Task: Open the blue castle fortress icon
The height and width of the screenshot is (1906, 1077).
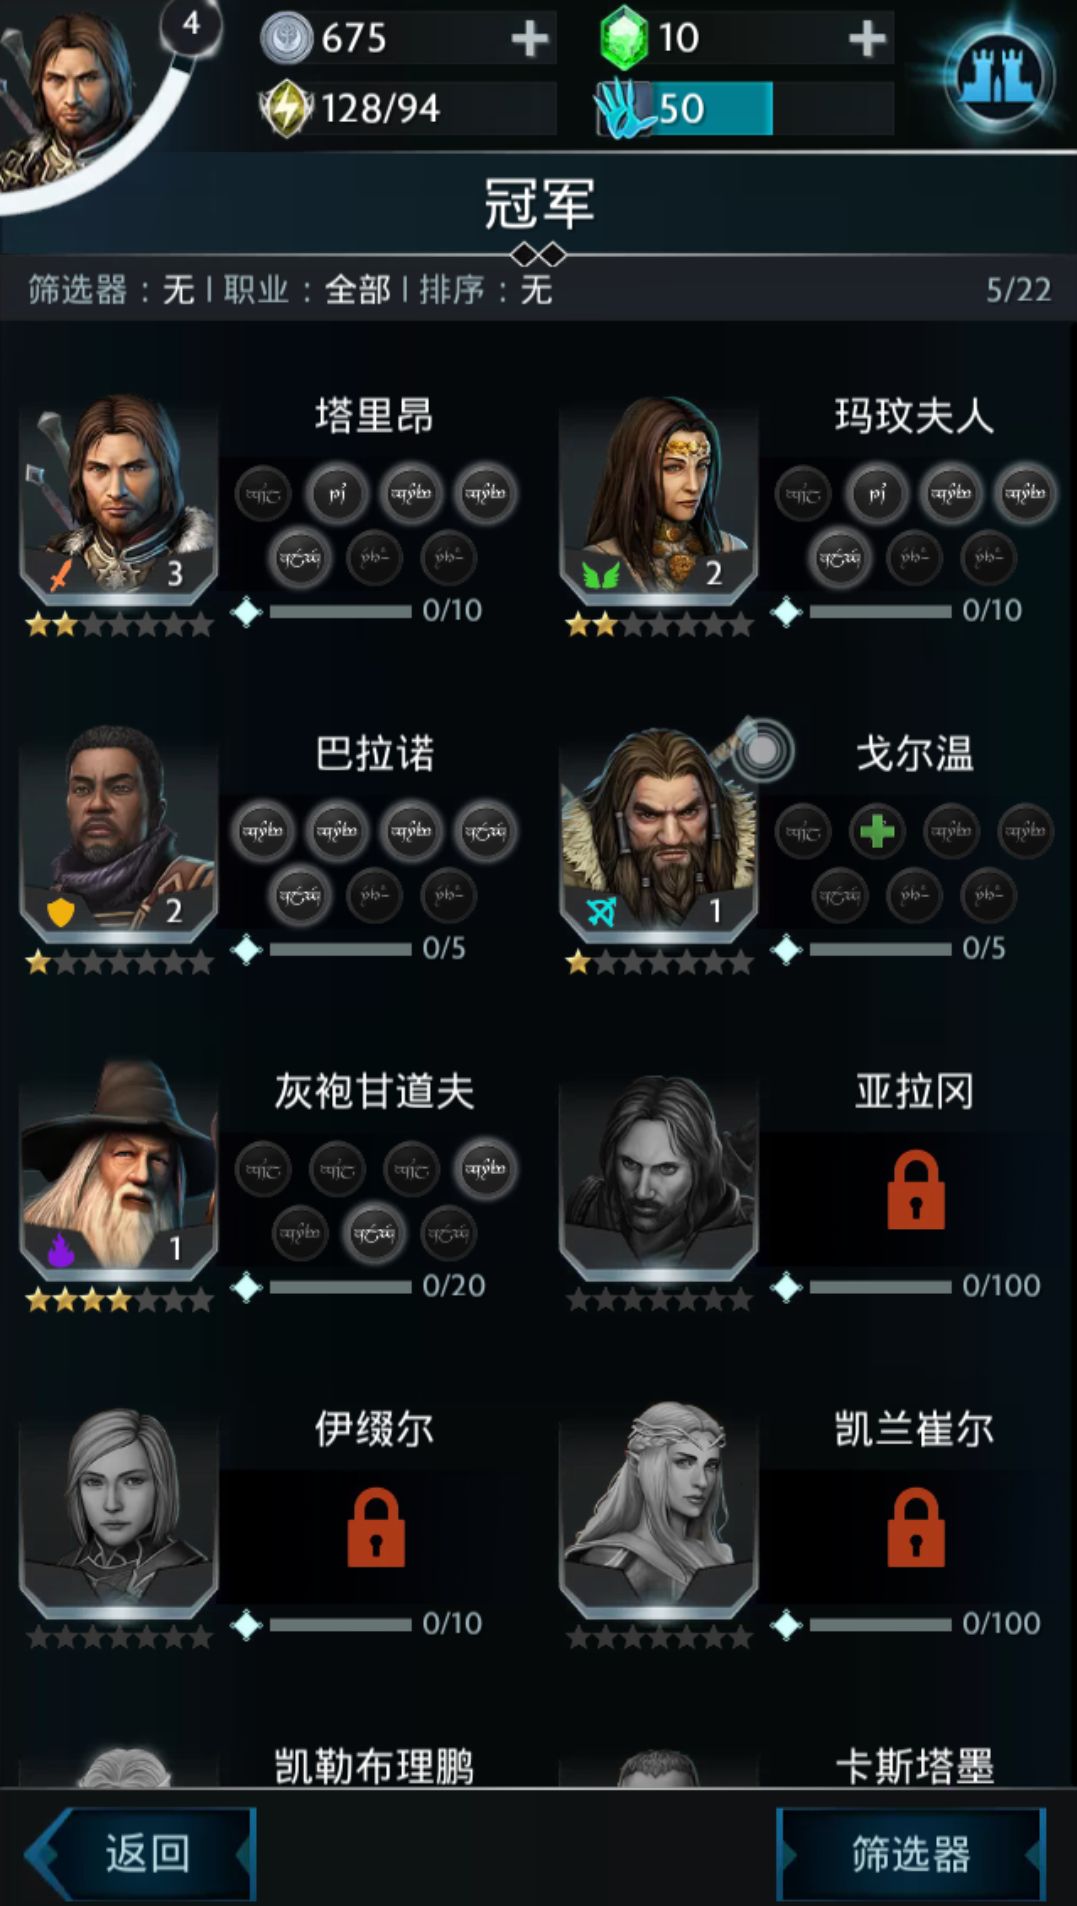Action: click(999, 76)
